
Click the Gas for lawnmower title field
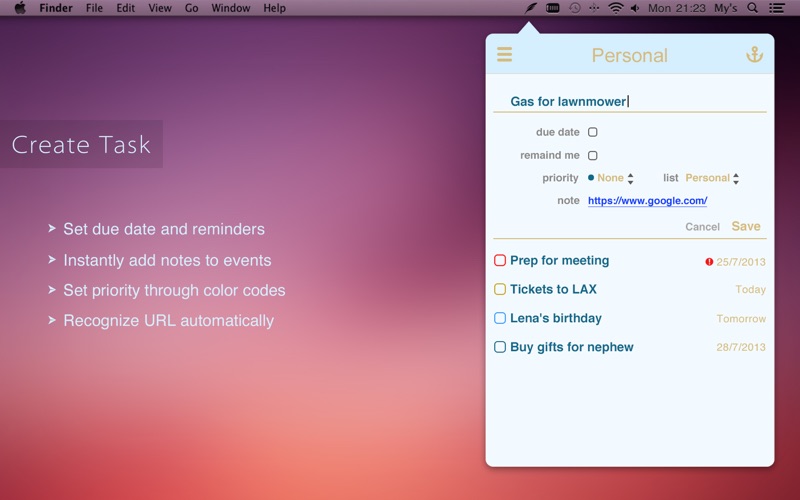630,101
